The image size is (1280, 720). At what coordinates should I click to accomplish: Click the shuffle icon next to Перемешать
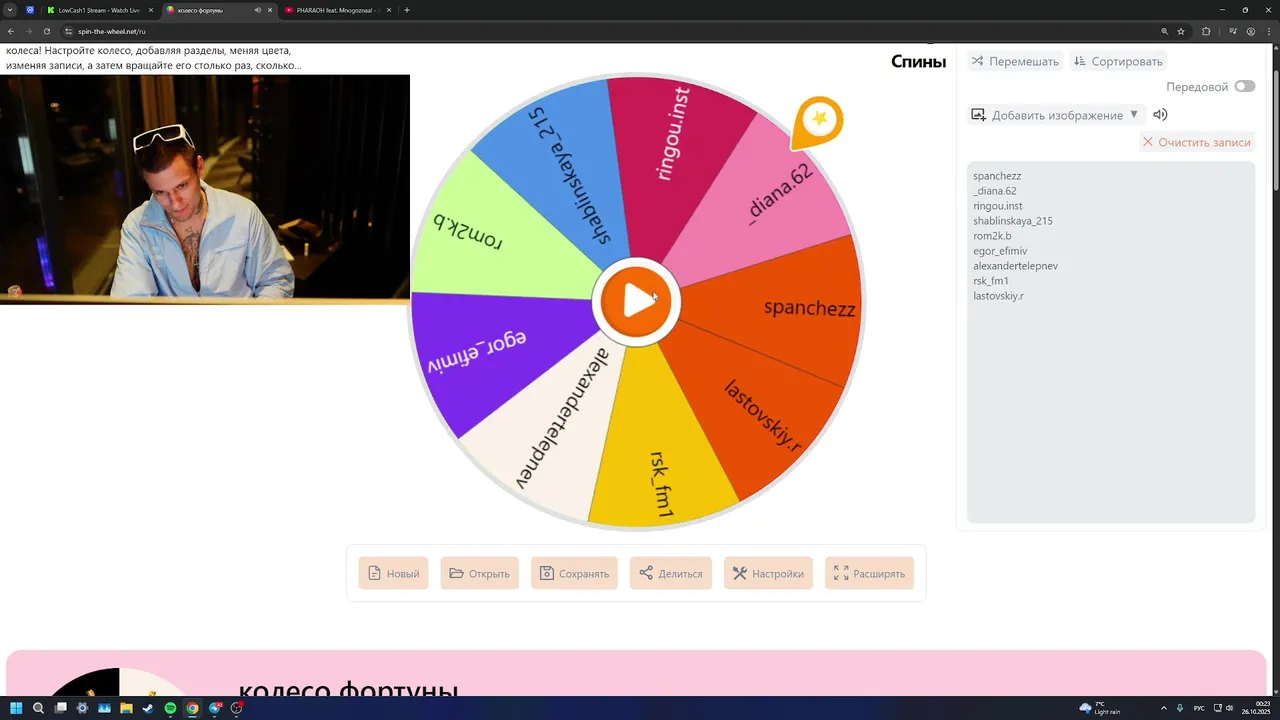977,61
